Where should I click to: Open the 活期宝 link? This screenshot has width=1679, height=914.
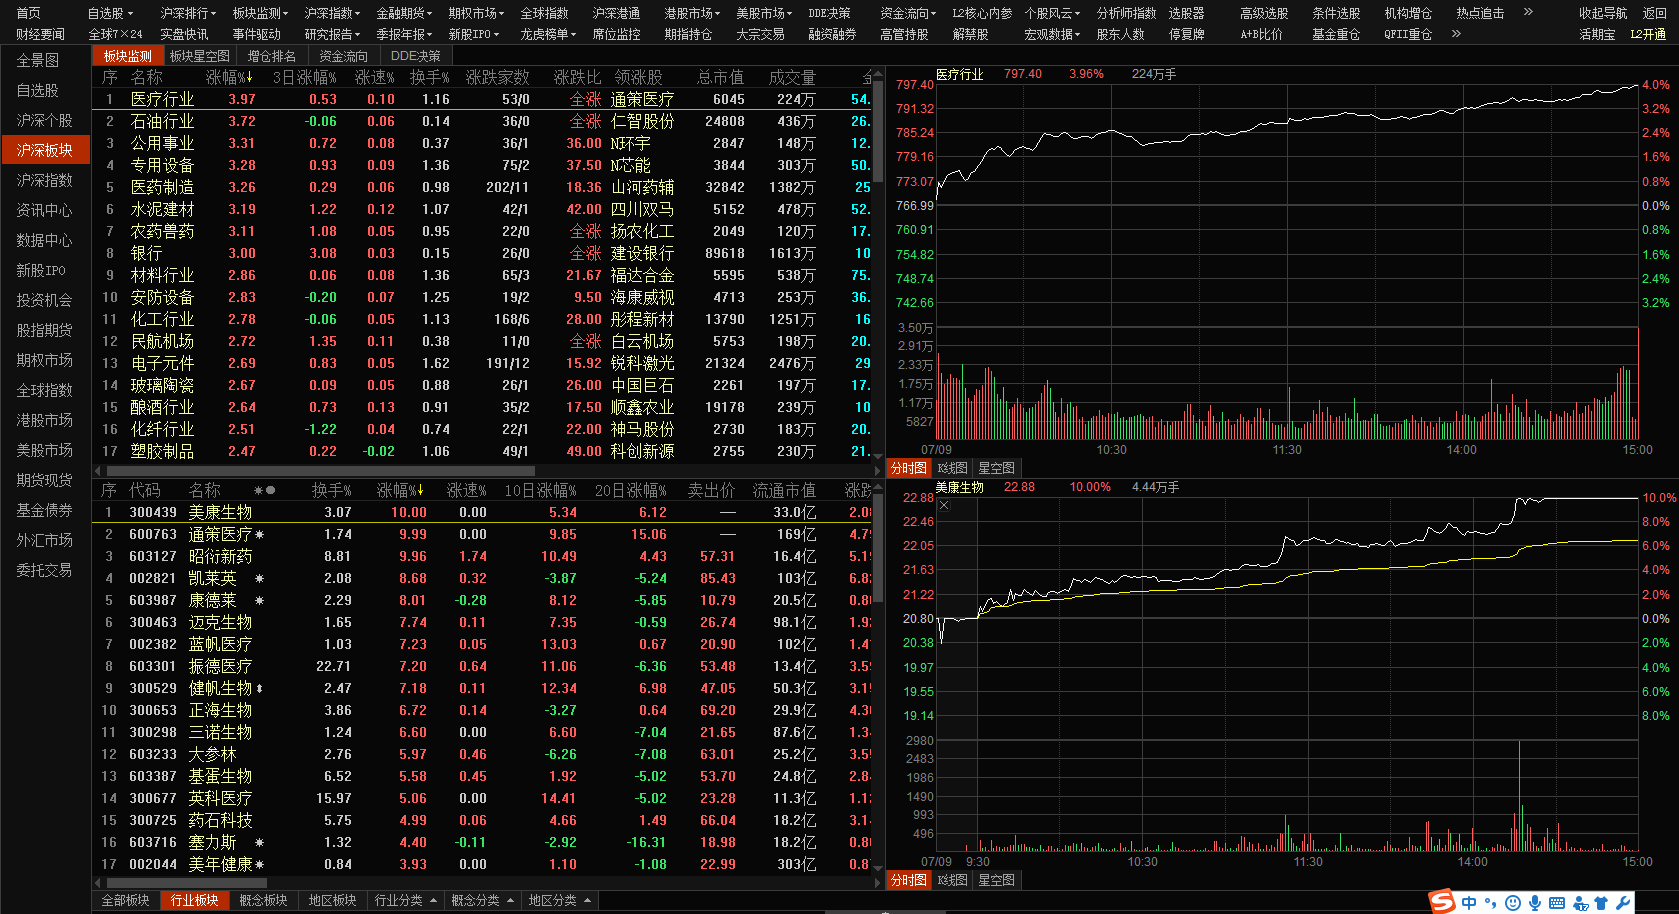click(1597, 34)
